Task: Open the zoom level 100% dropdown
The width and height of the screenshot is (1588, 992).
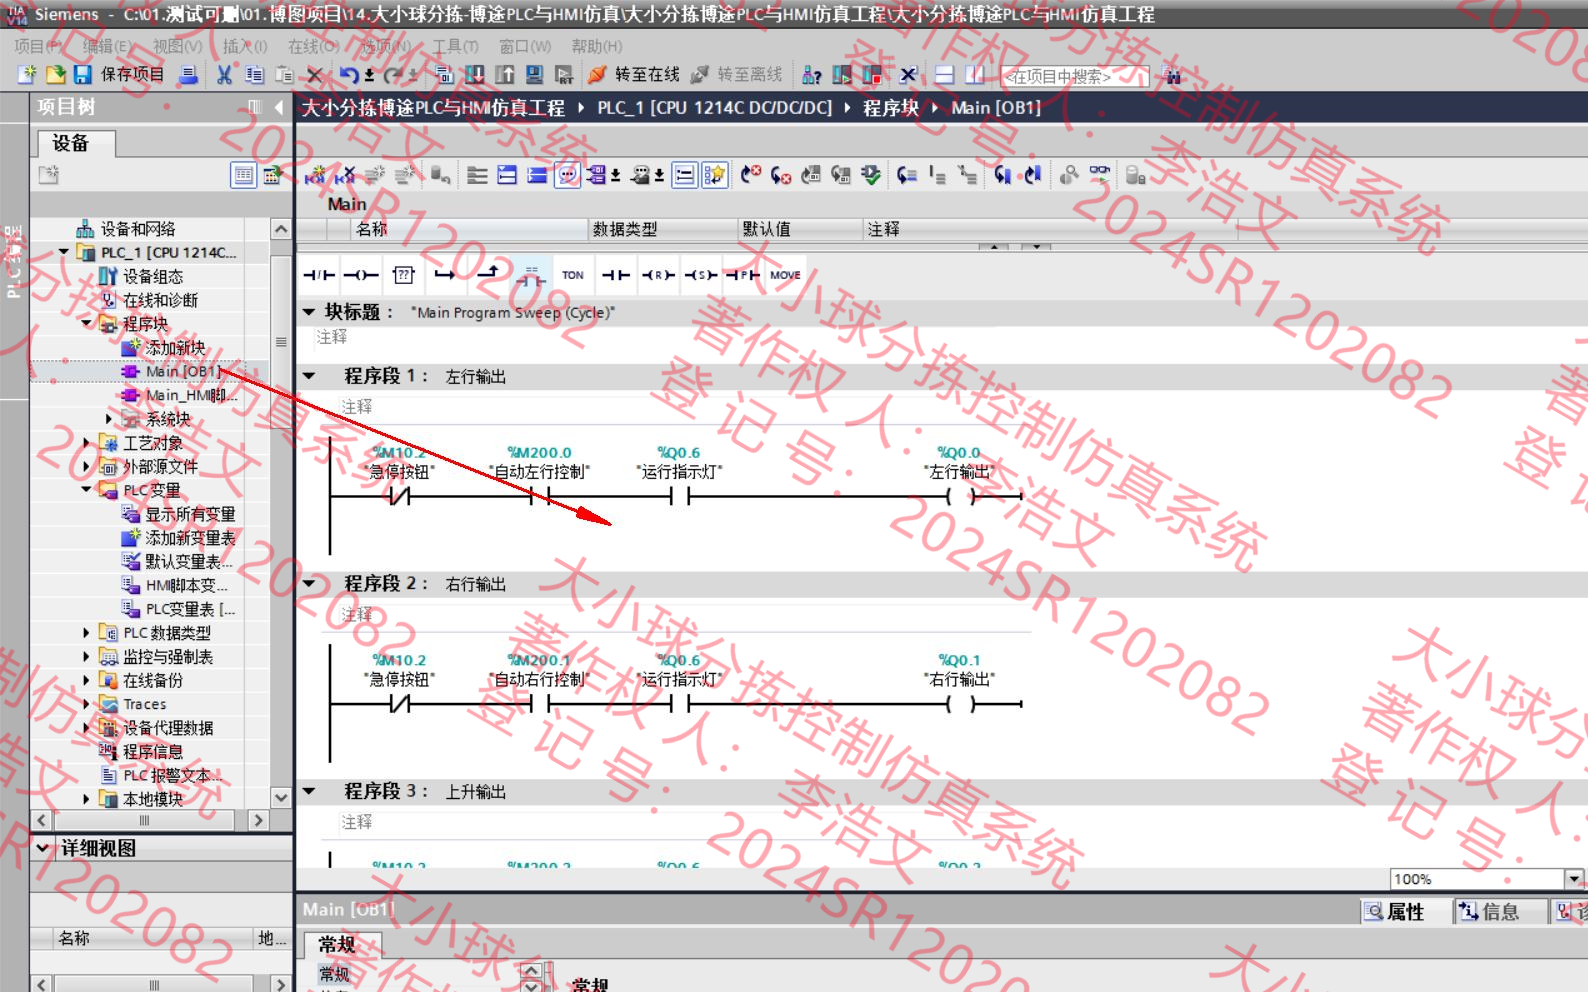Action: tap(1574, 879)
